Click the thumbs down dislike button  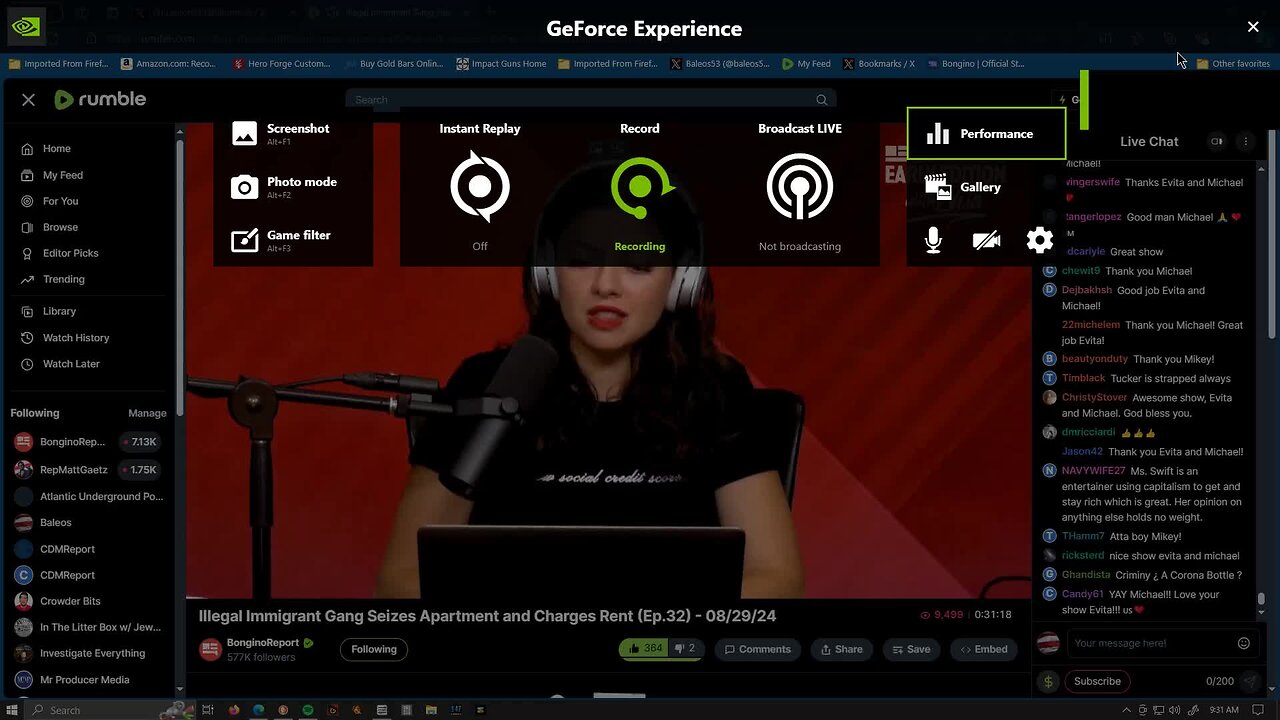click(x=685, y=648)
